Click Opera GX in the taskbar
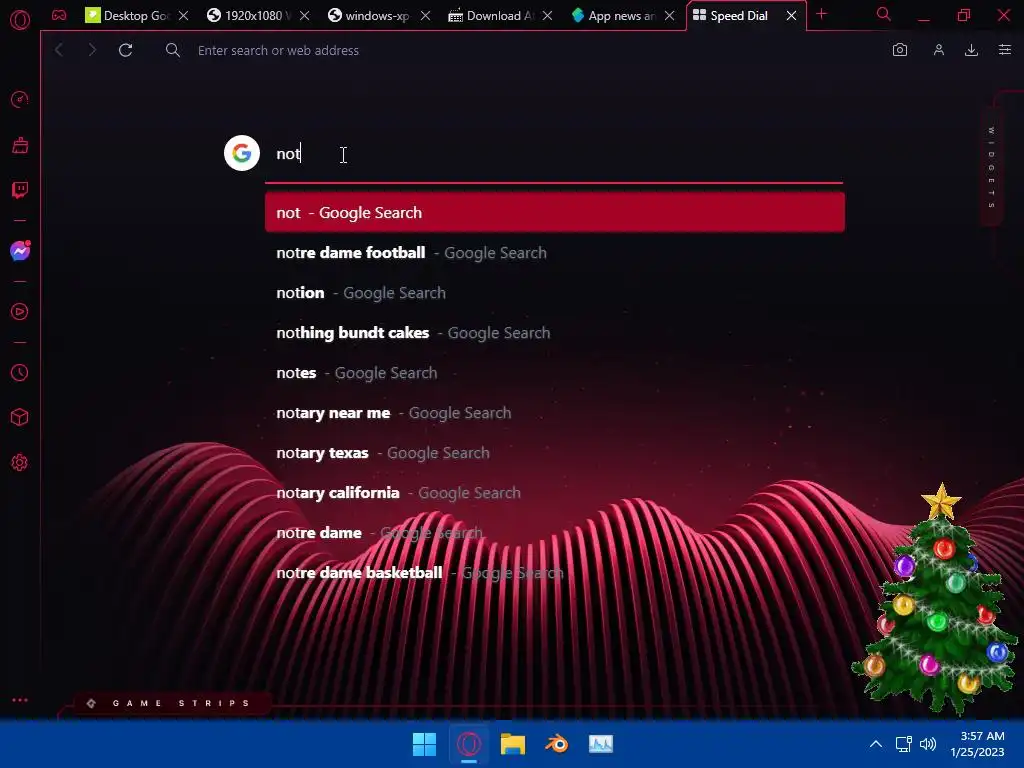The width and height of the screenshot is (1024, 768). click(469, 744)
